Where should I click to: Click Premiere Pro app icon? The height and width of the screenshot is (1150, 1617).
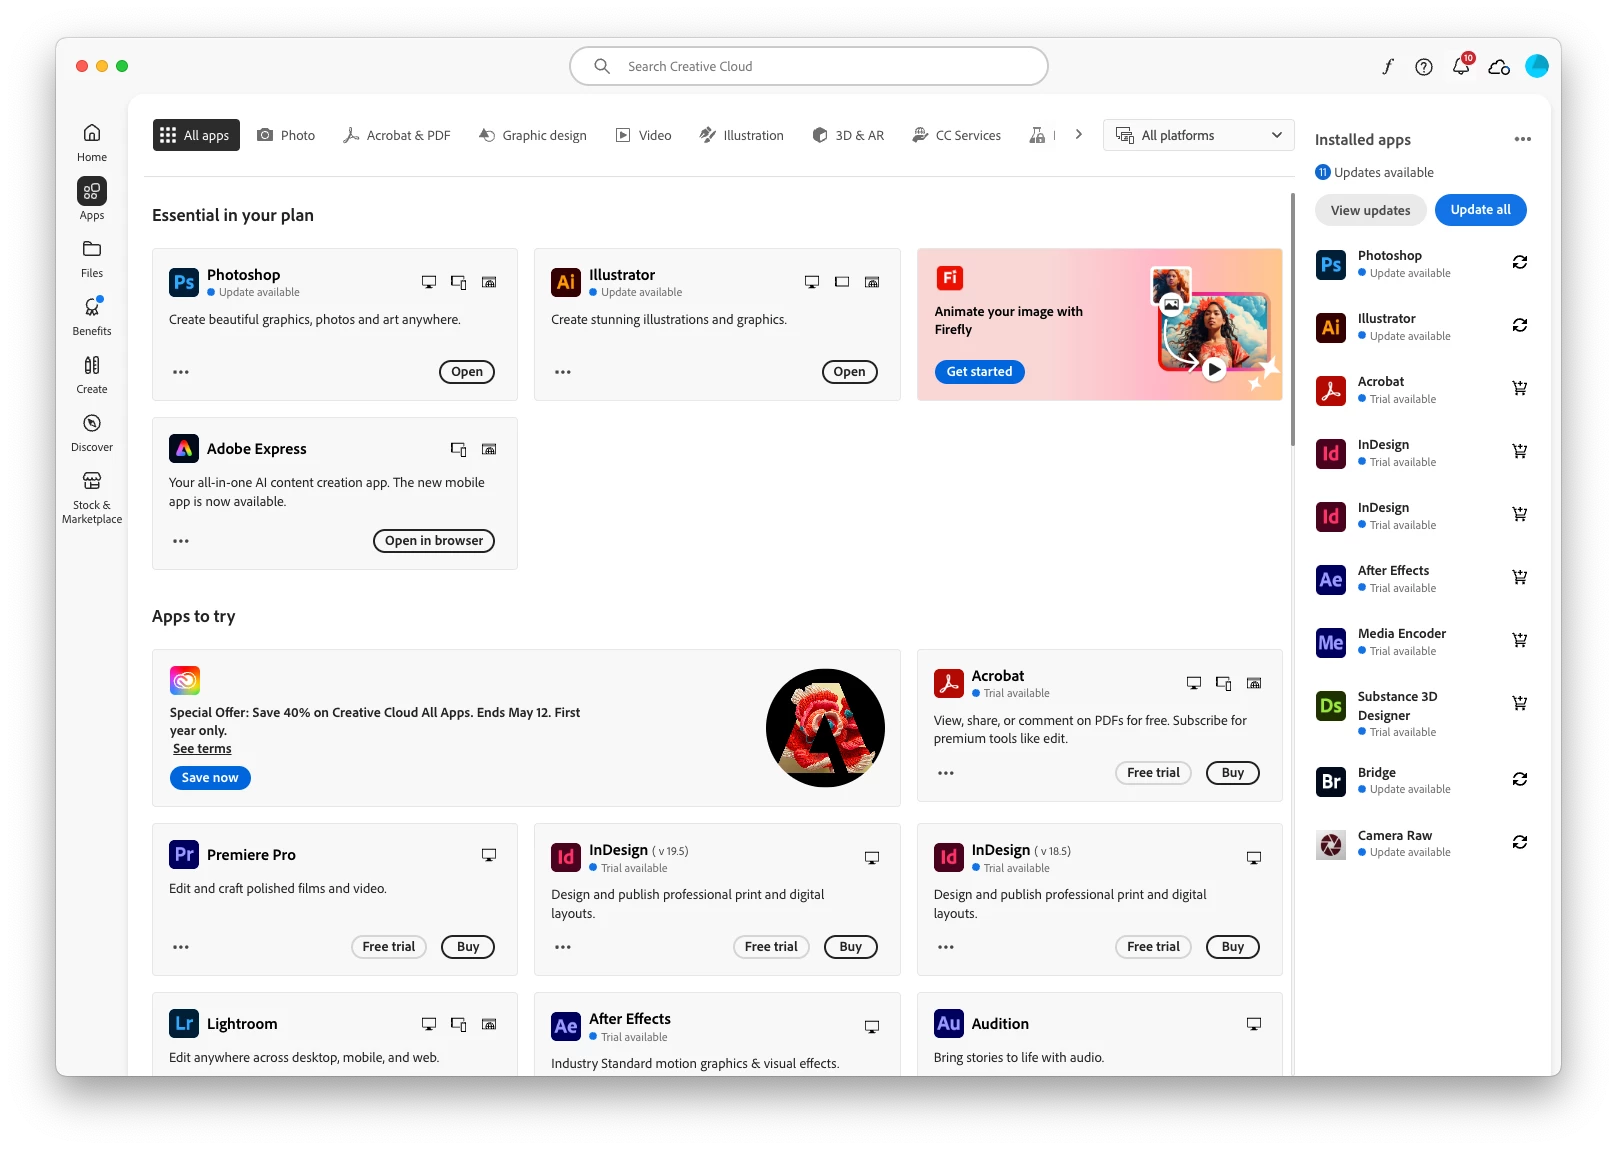184,854
